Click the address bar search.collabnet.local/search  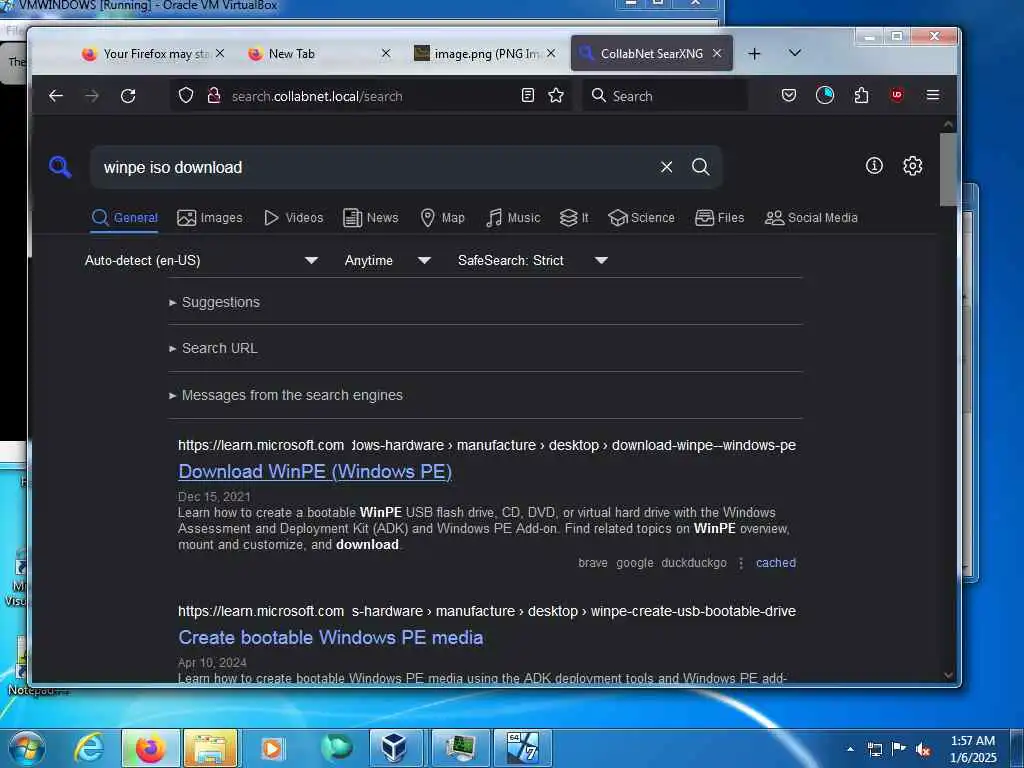pyautogui.click(x=372, y=96)
